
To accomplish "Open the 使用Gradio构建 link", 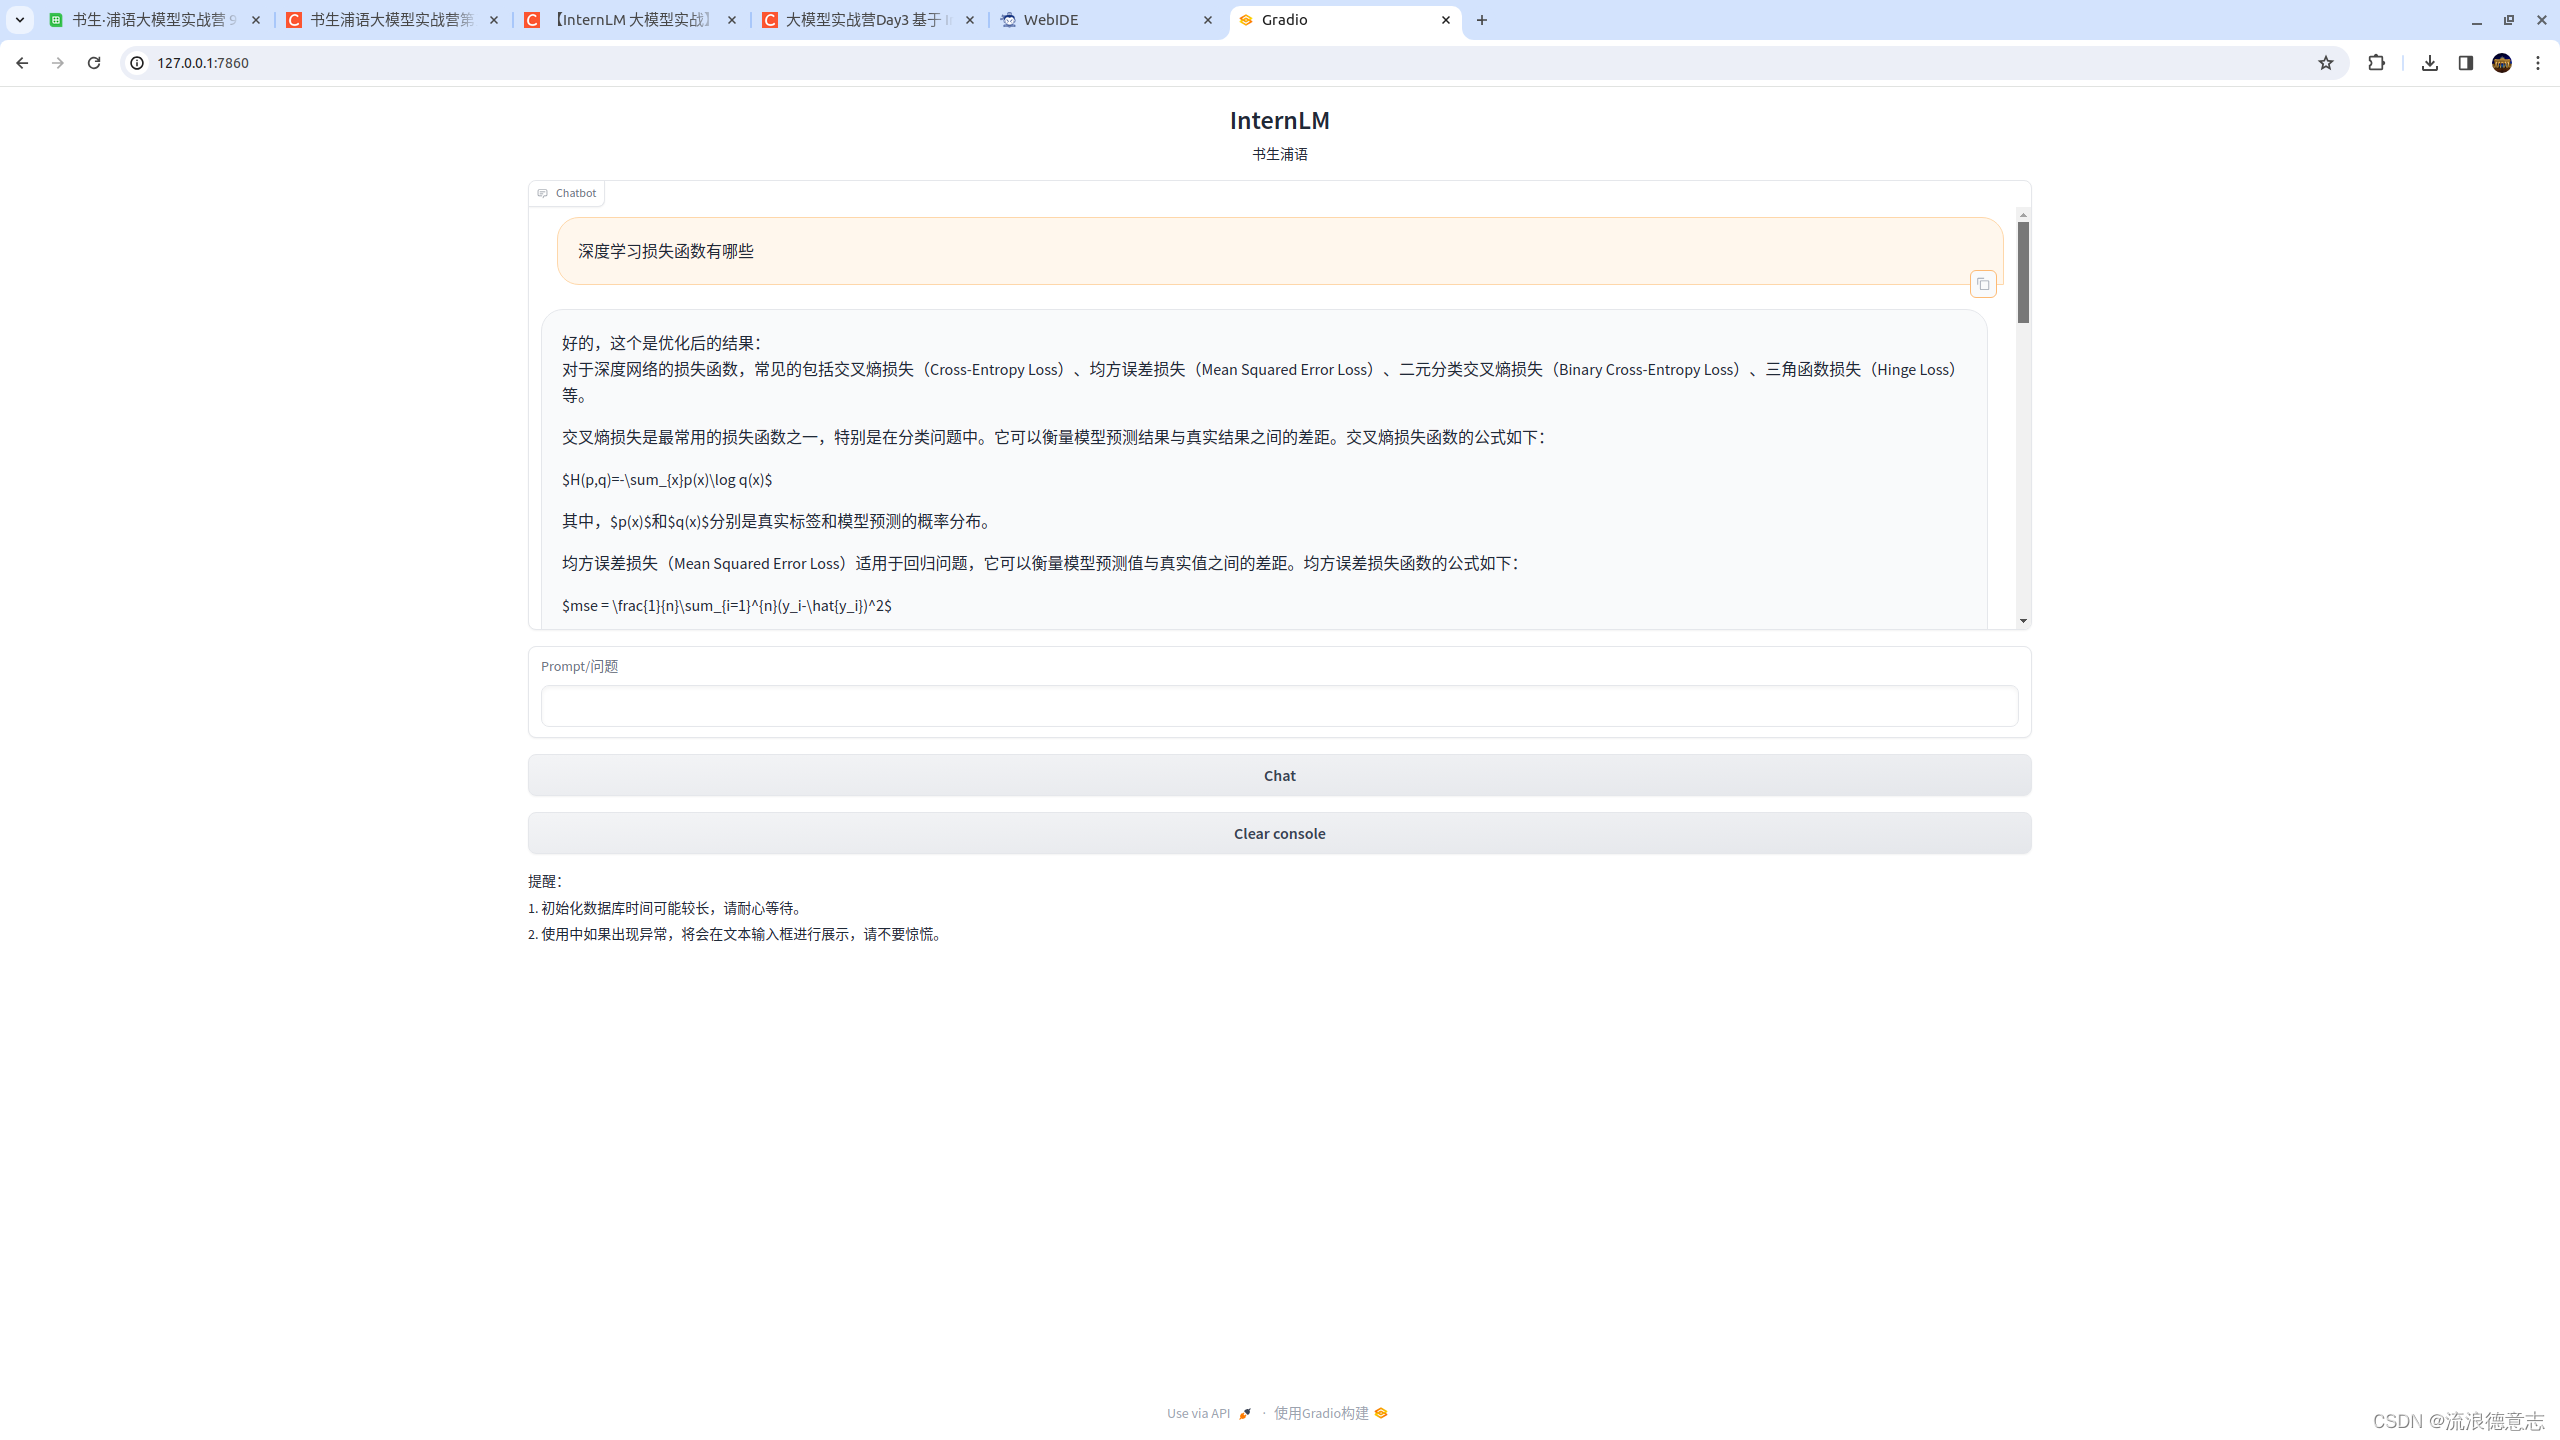I will coord(1330,1413).
